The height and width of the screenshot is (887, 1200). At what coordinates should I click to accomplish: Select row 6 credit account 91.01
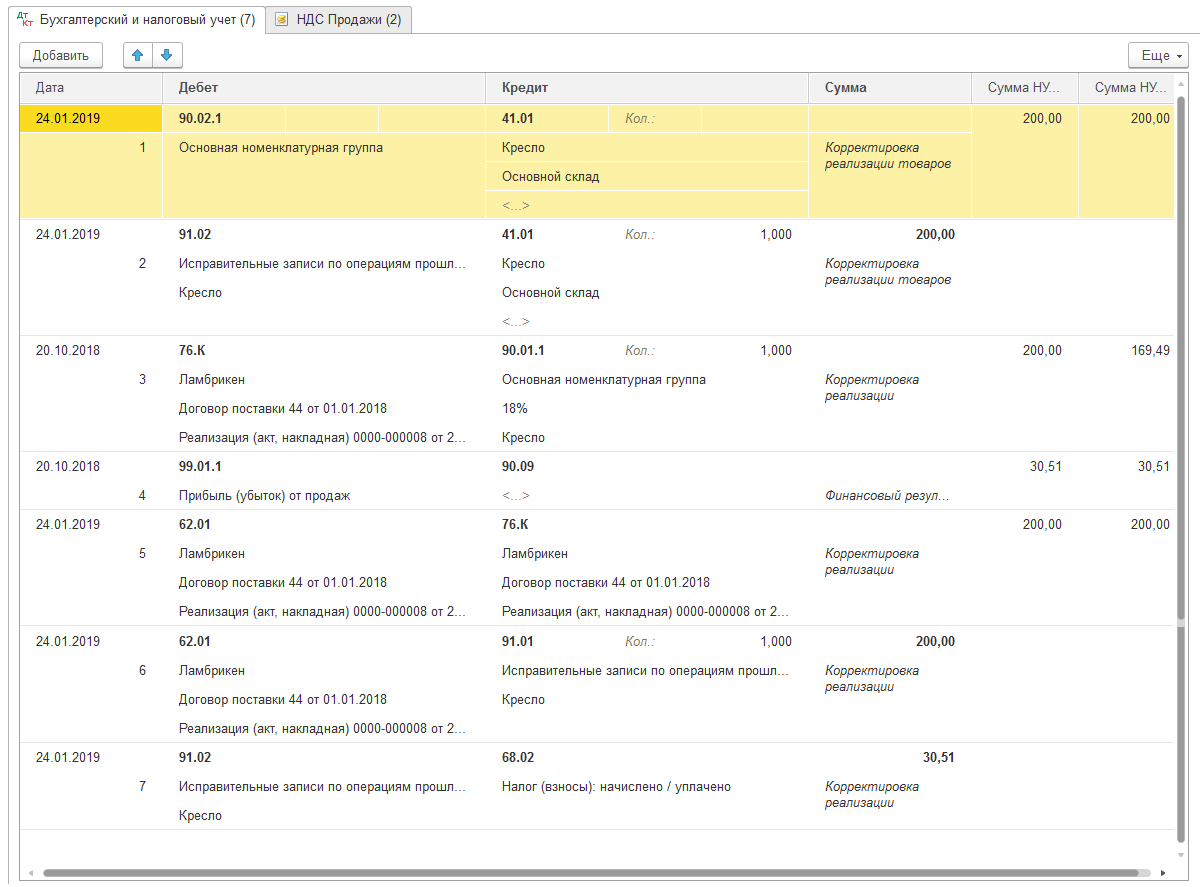517,642
